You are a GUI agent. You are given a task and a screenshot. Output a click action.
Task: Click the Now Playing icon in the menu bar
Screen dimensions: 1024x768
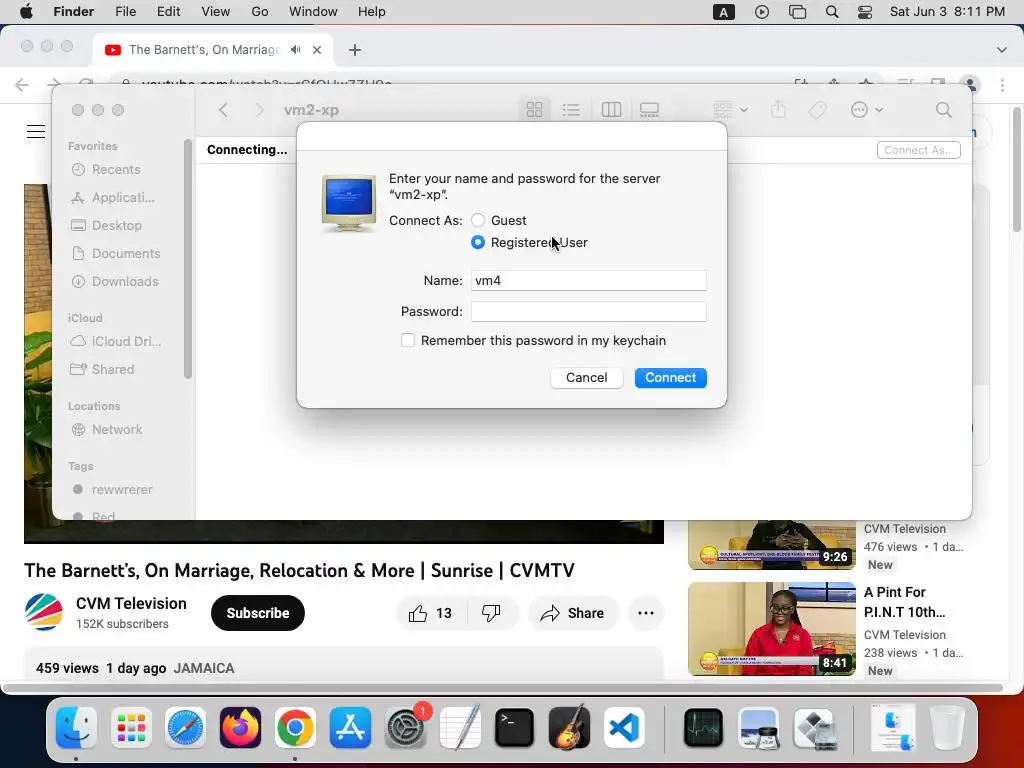tap(761, 12)
